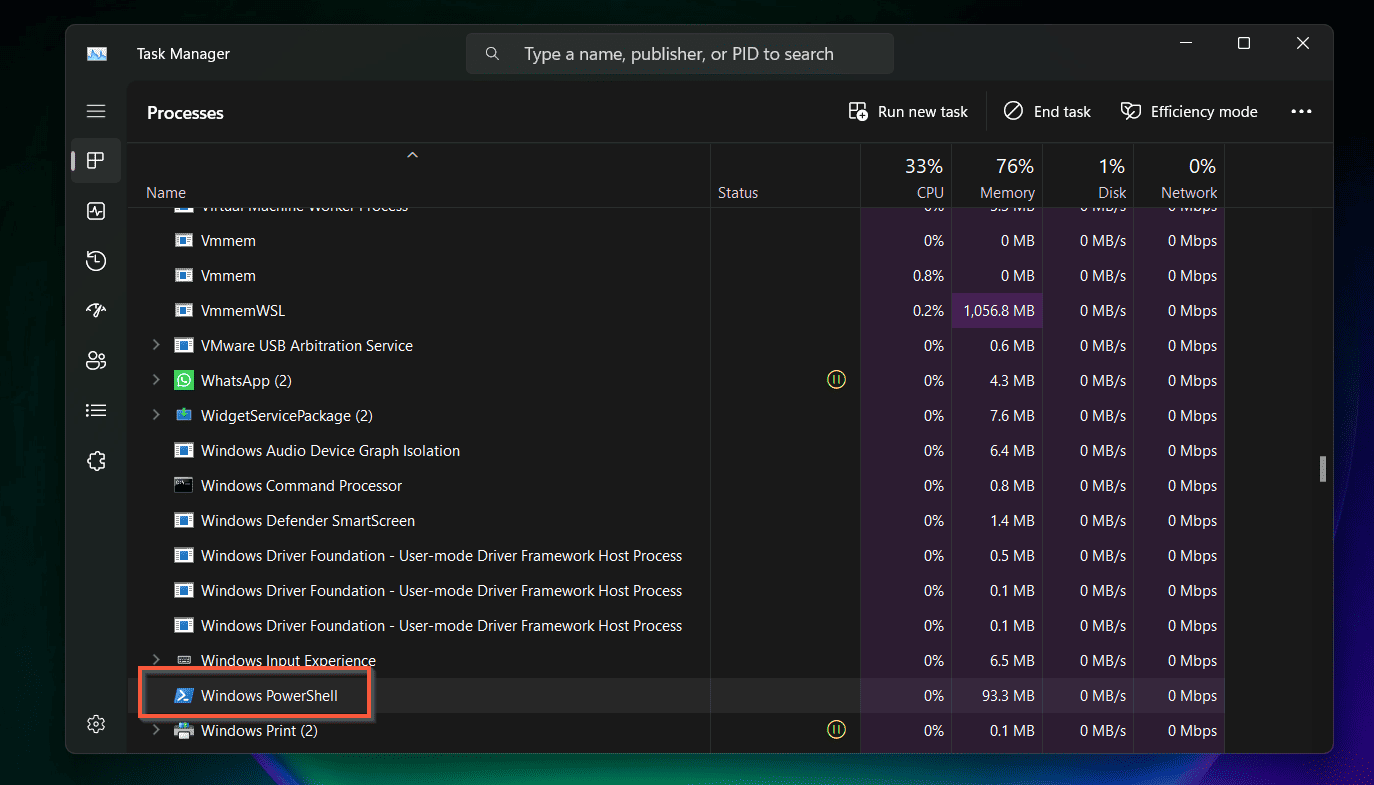Click the Windows Command Processor icon
This screenshot has width=1374, height=785.
[x=183, y=486]
